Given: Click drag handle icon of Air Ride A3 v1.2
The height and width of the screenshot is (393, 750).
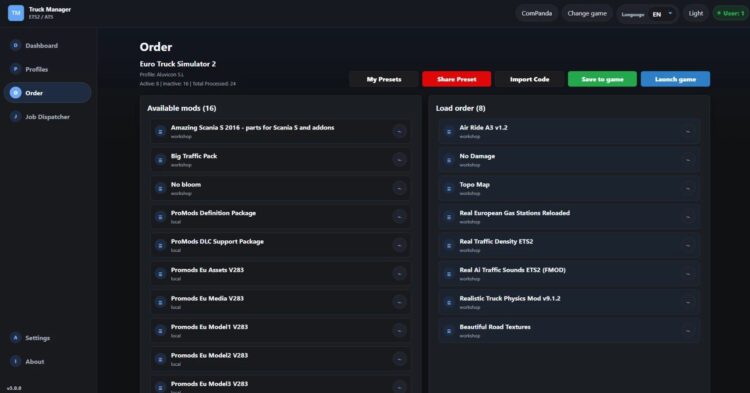Looking at the screenshot, I should [x=449, y=131].
